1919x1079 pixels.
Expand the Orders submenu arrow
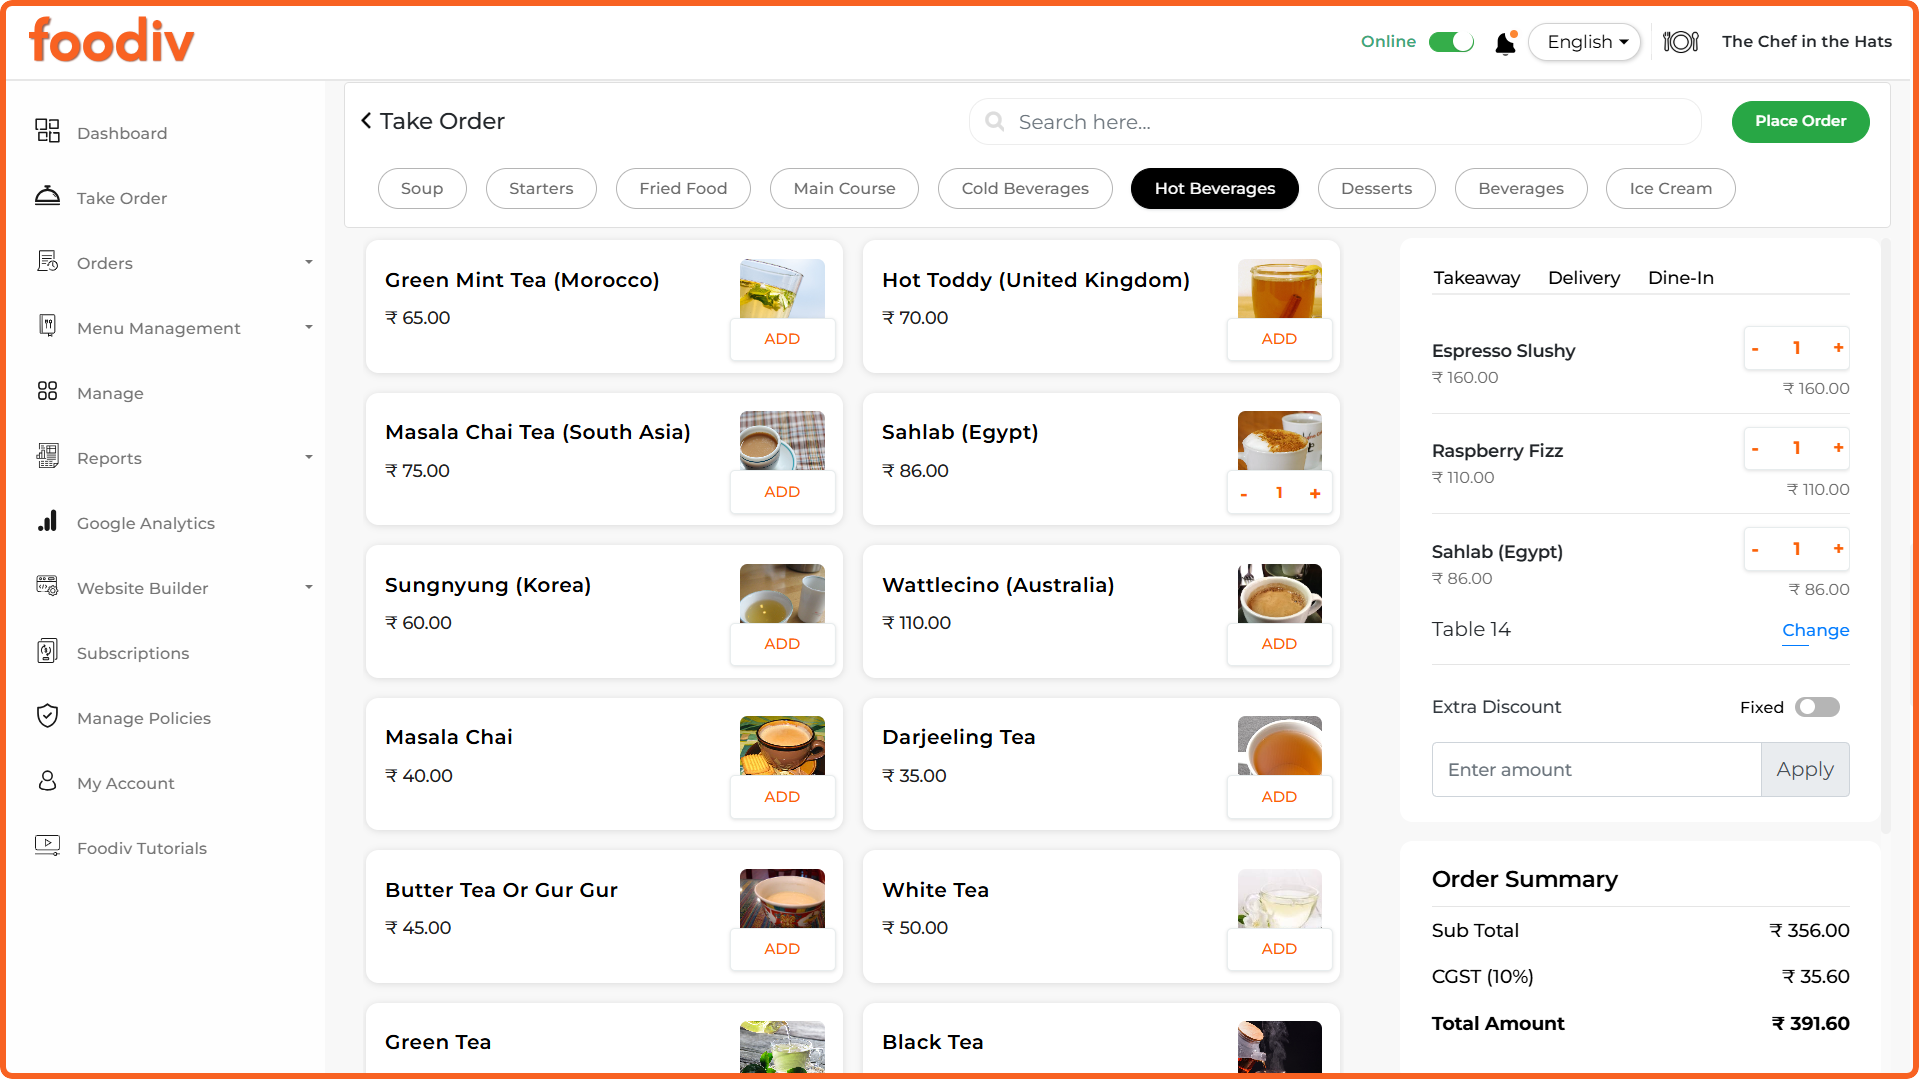pos(309,262)
